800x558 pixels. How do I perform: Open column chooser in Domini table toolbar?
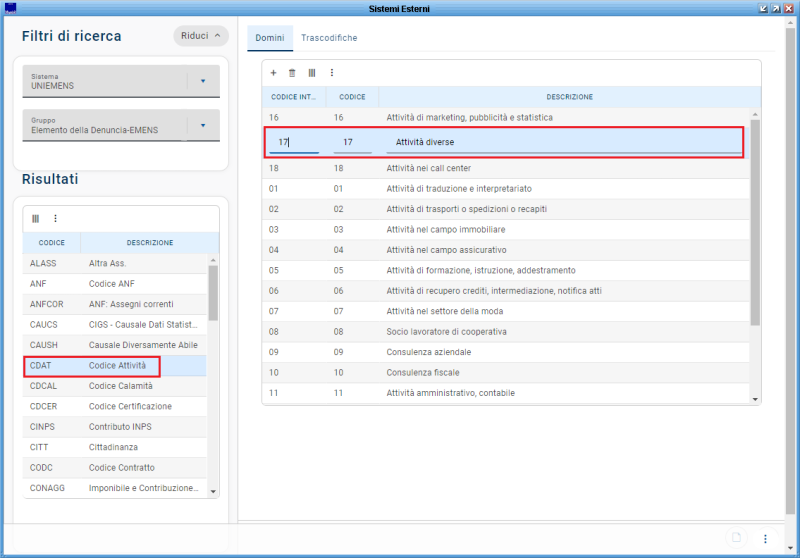[312, 73]
